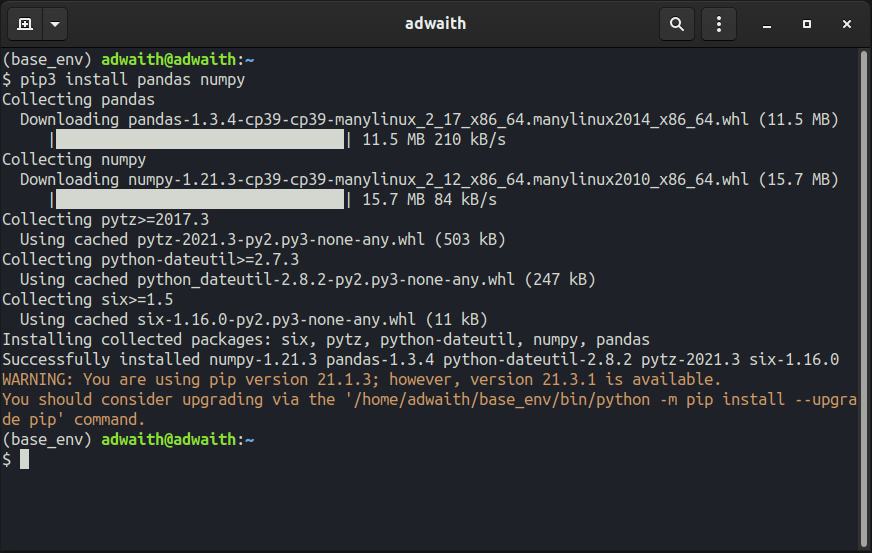Viewport: 872px width, 553px height.
Task: Click '11.5 MB 210 kB/s' text
Action: click(x=434, y=140)
